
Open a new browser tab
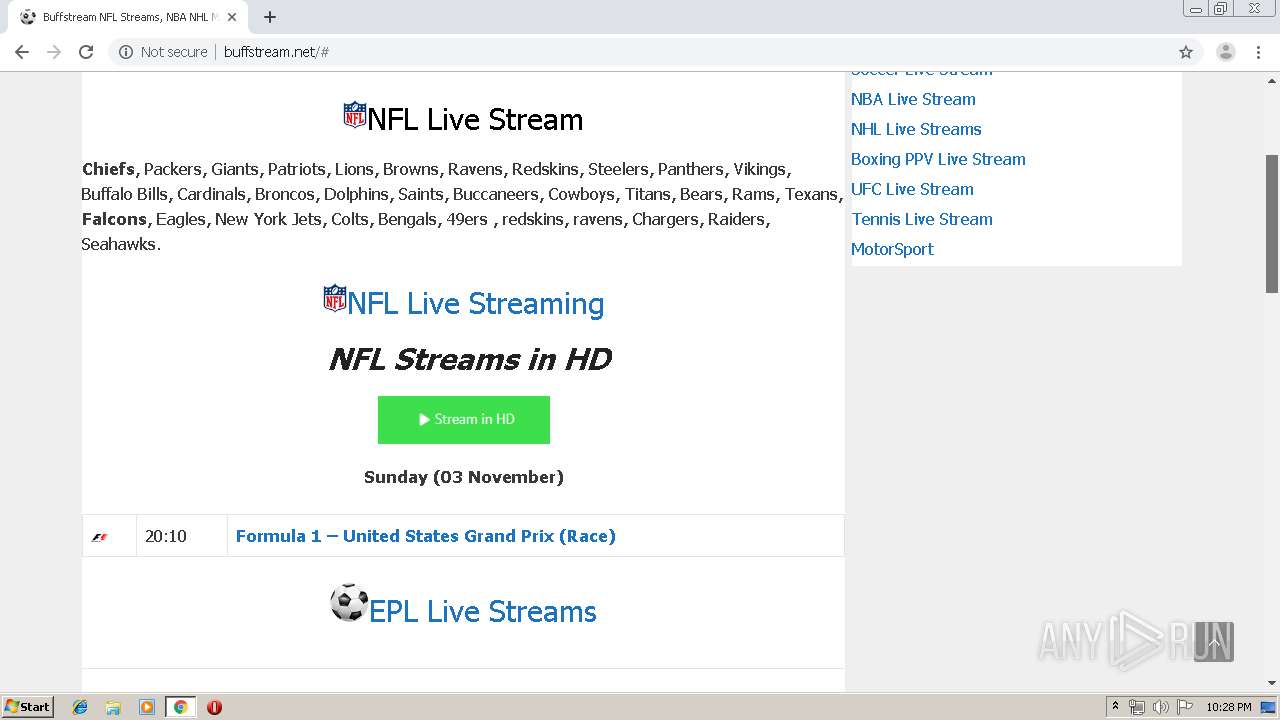coord(270,17)
